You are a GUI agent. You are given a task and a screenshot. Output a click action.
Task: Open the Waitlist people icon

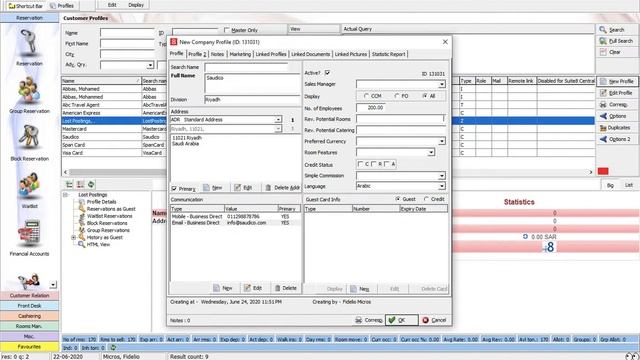coord(29,186)
